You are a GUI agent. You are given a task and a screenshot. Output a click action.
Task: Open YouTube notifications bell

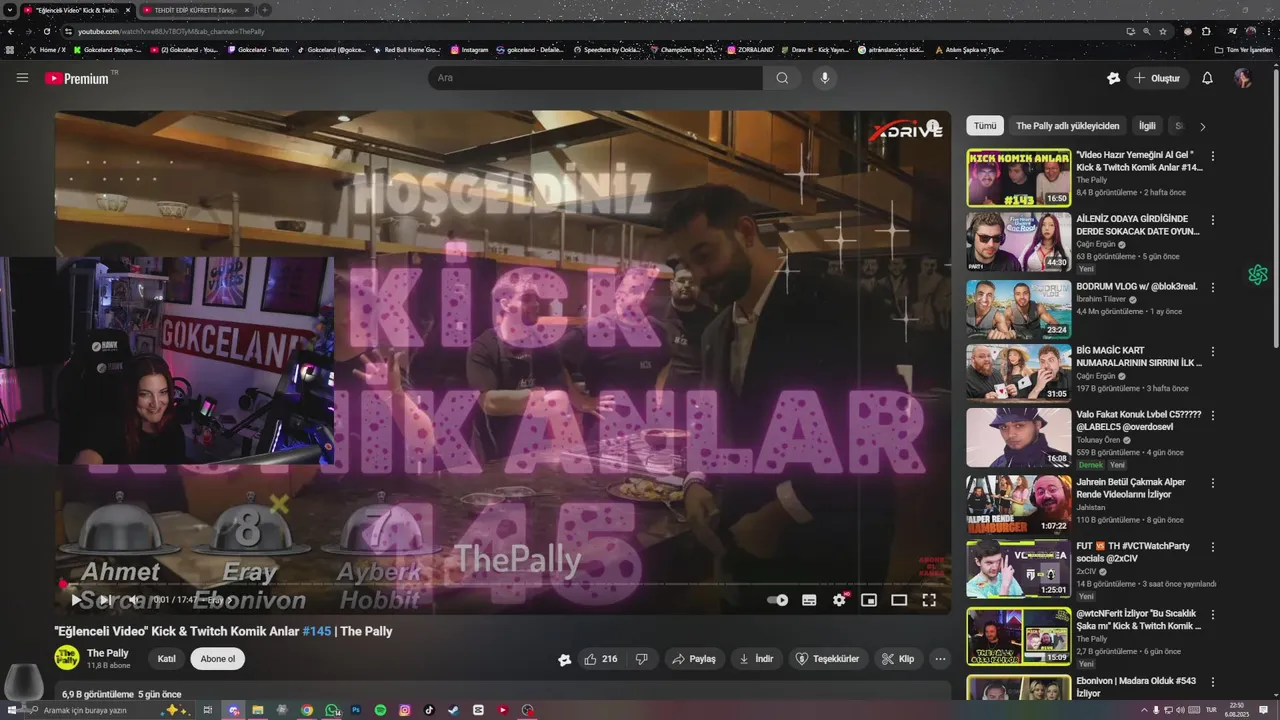click(1207, 78)
